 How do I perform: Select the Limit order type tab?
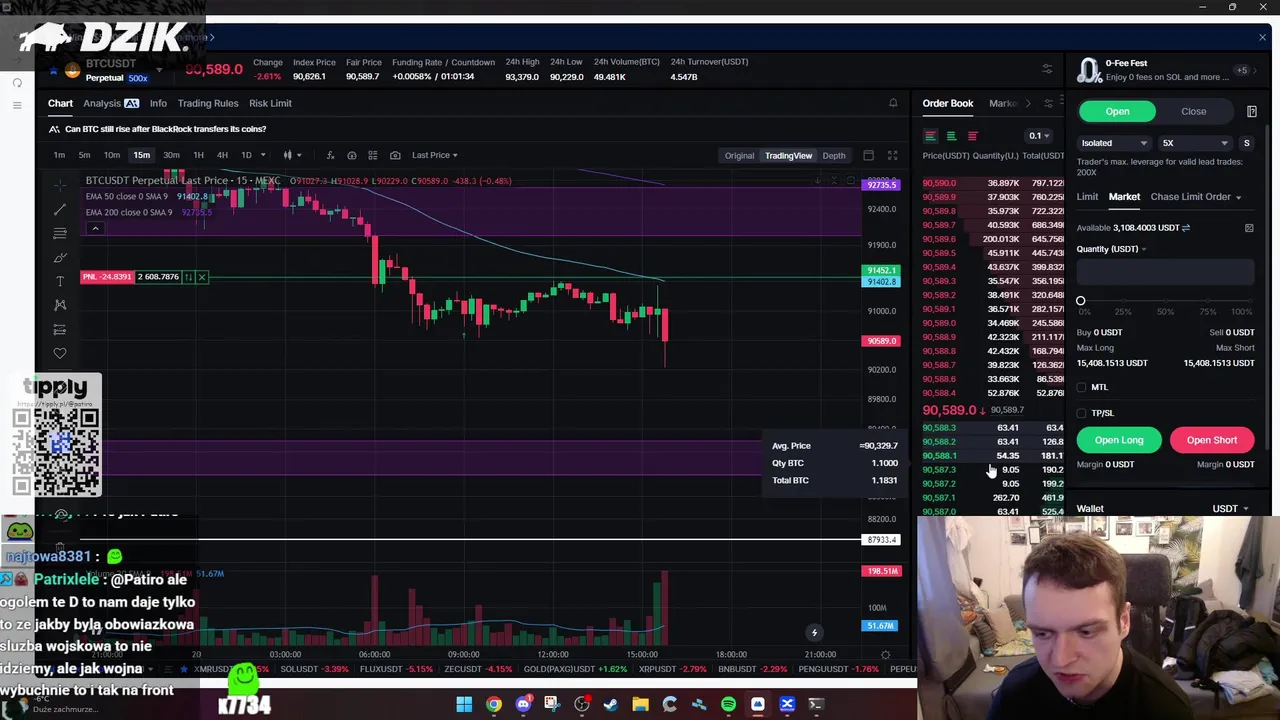click(1087, 197)
